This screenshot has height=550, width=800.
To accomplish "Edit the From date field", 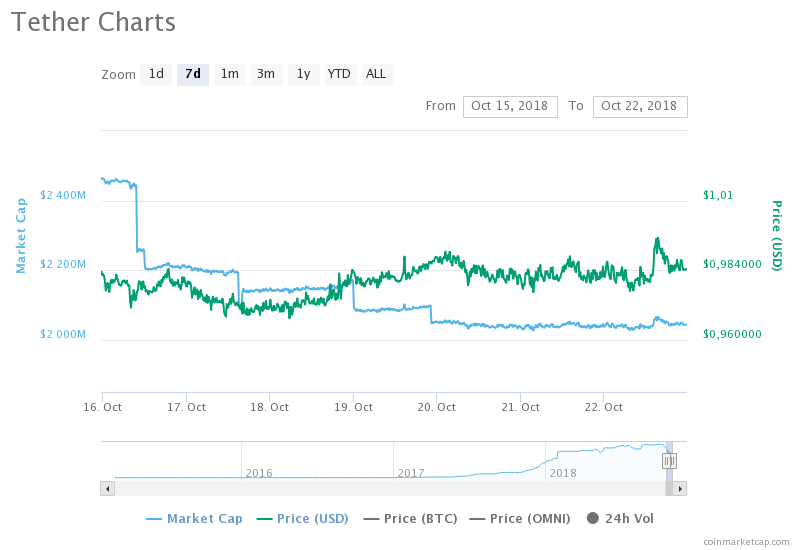I will click(x=510, y=107).
